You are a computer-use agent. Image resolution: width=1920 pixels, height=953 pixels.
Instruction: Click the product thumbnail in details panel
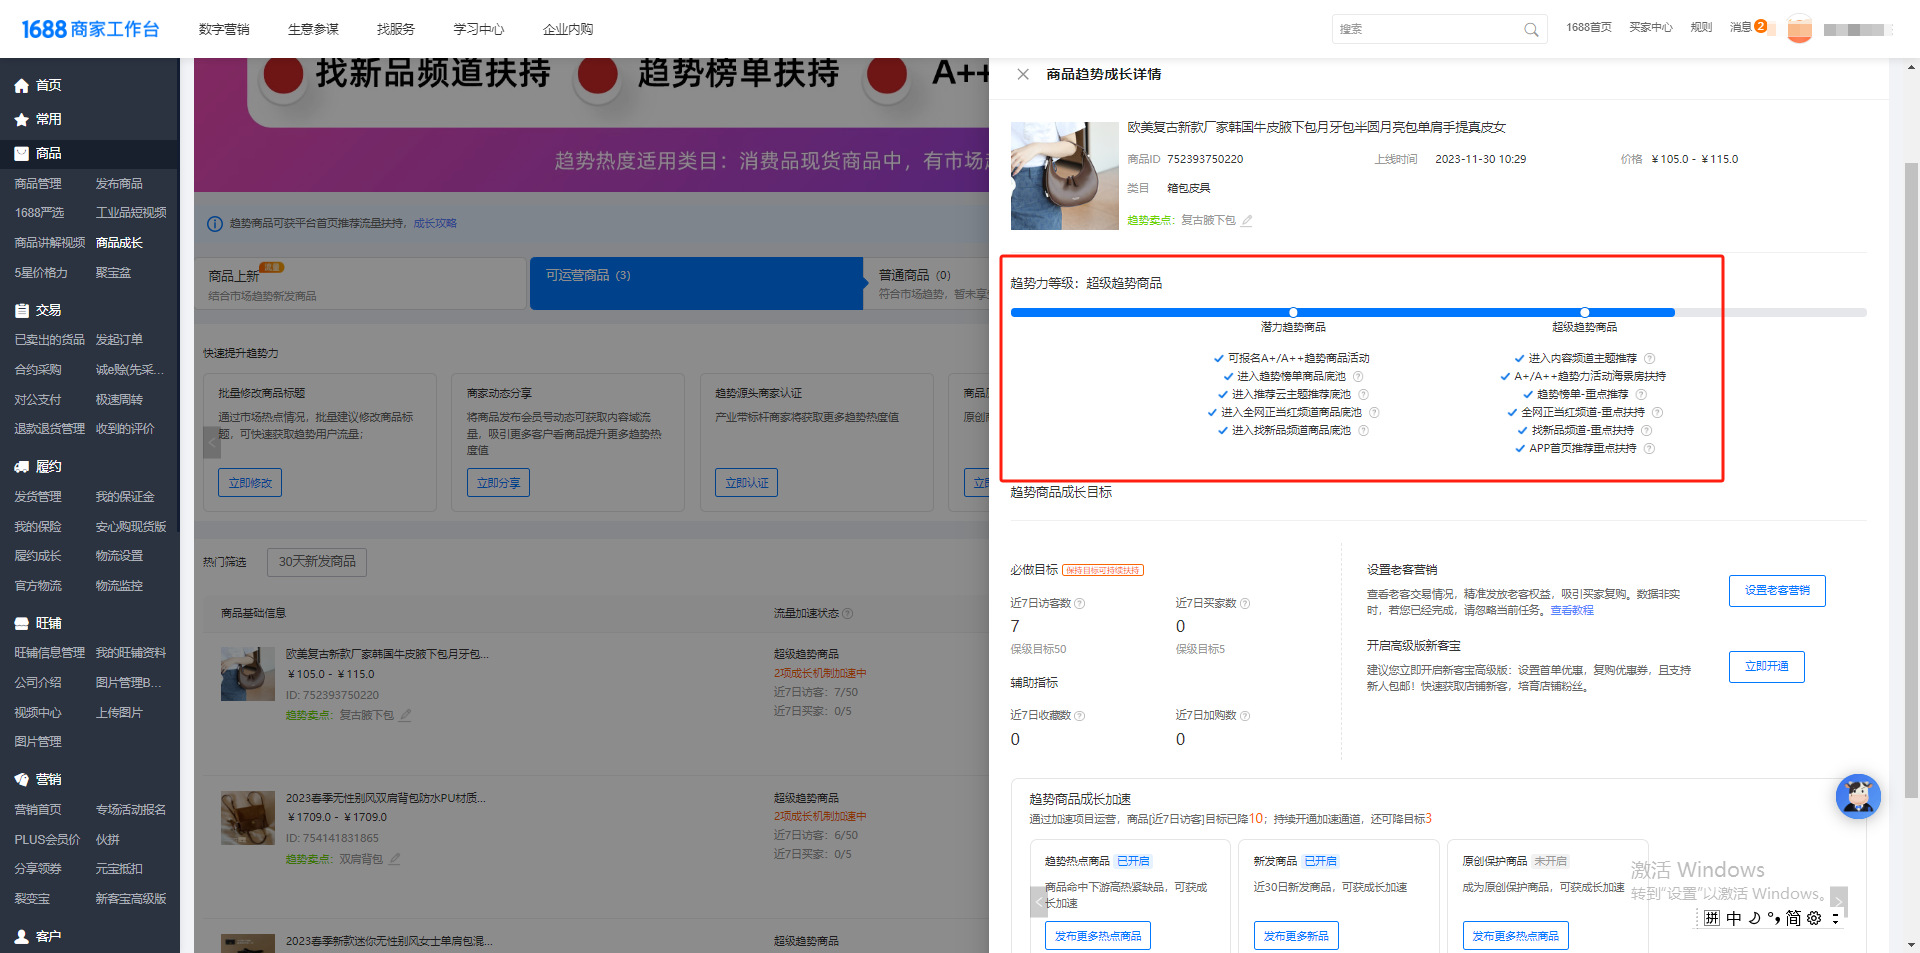point(1064,176)
